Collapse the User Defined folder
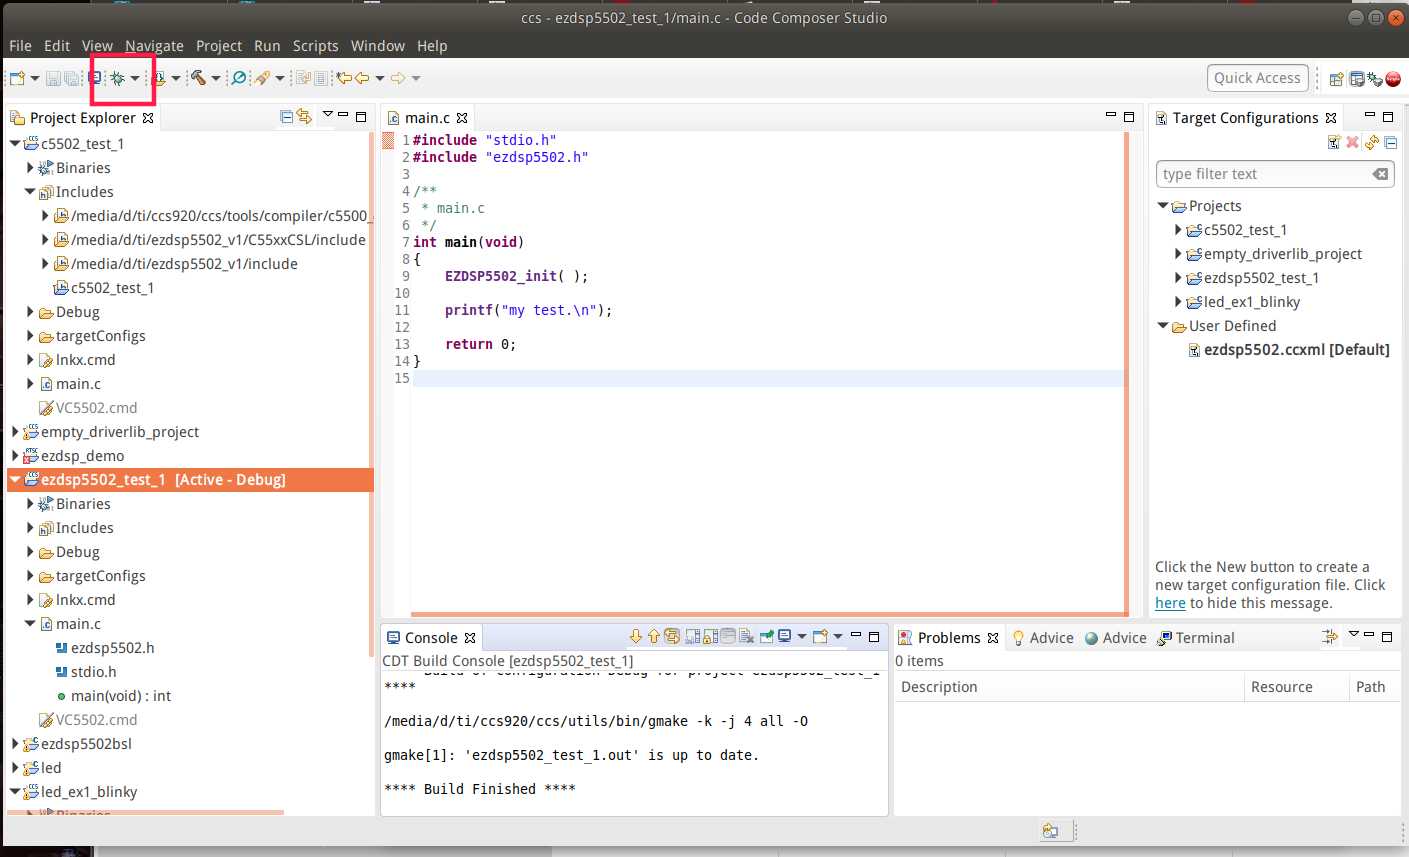The width and height of the screenshot is (1409, 857). [x=1163, y=326]
